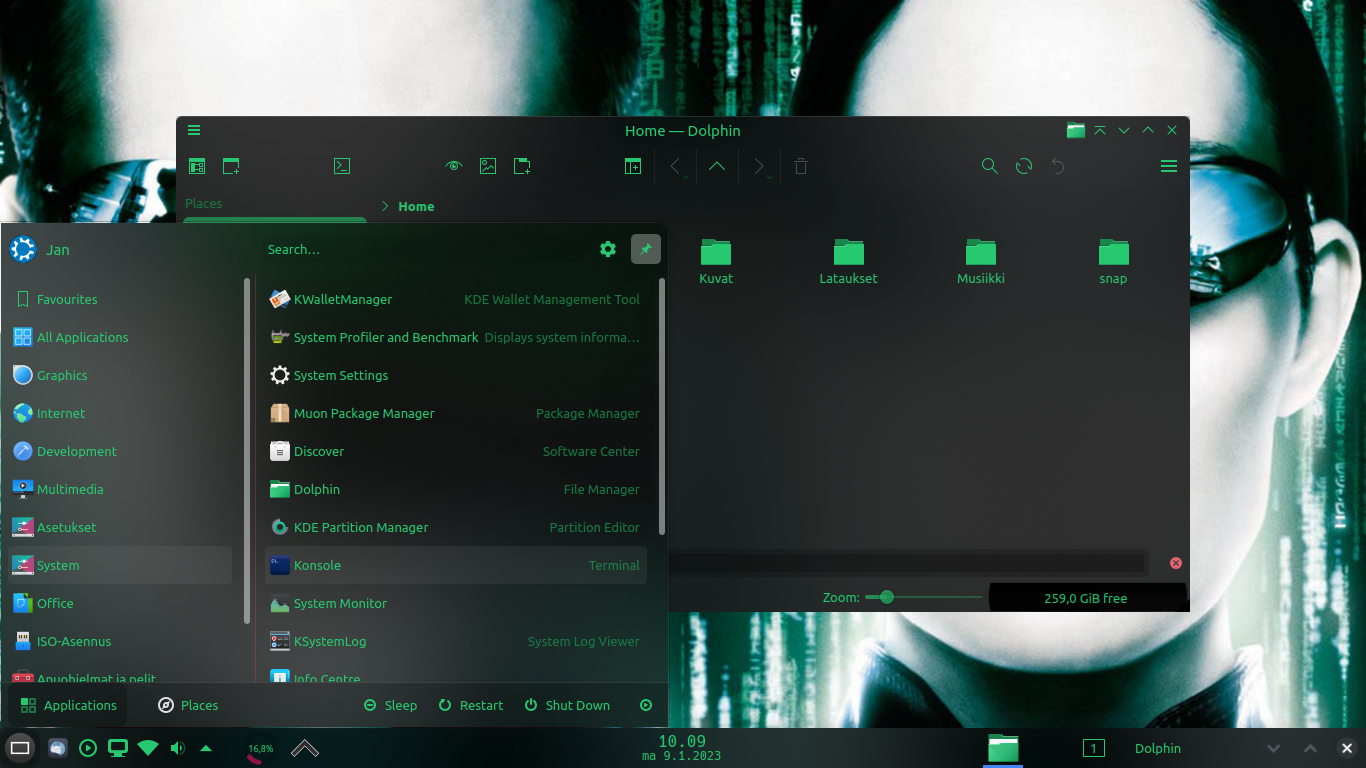Go up one folder level in Dolphin
The width and height of the screenshot is (1366, 768).
click(x=717, y=166)
